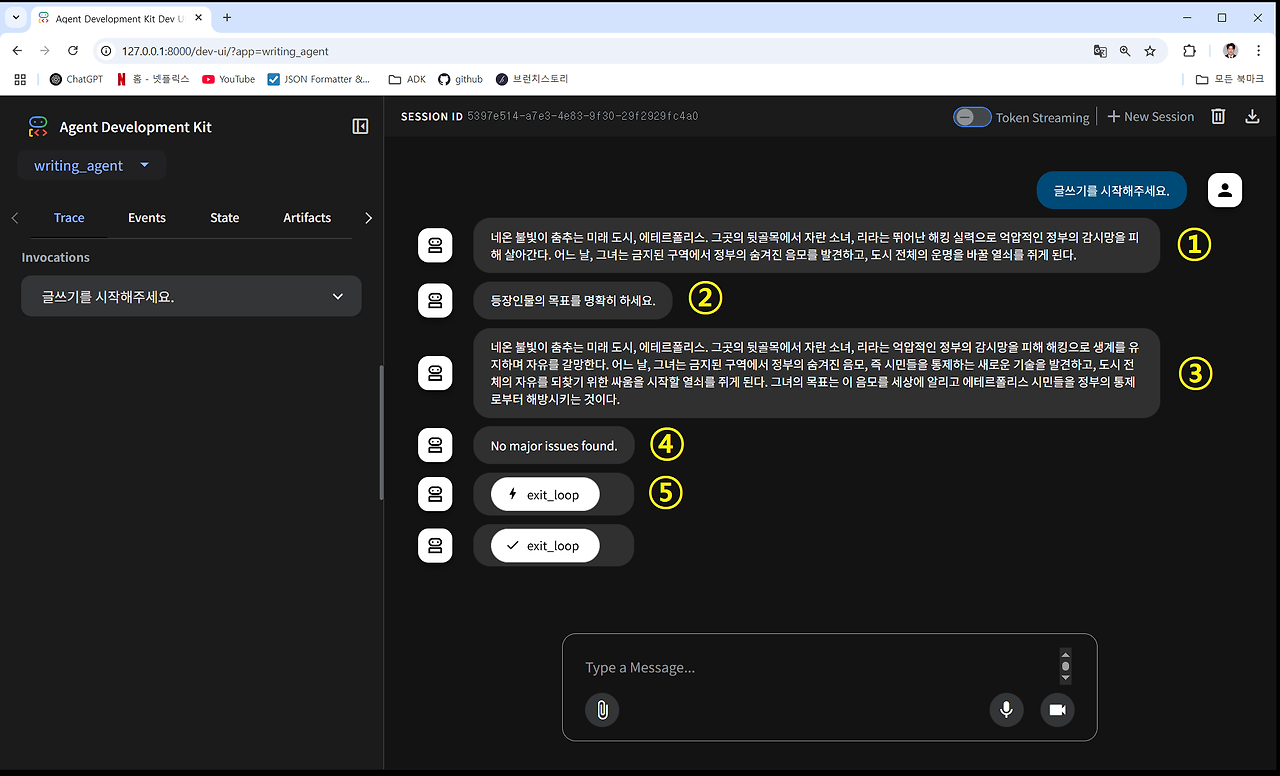This screenshot has width=1280, height=776.
Task: Click the user avatar beside the user message
Action: pyautogui.click(x=1225, y=190)
